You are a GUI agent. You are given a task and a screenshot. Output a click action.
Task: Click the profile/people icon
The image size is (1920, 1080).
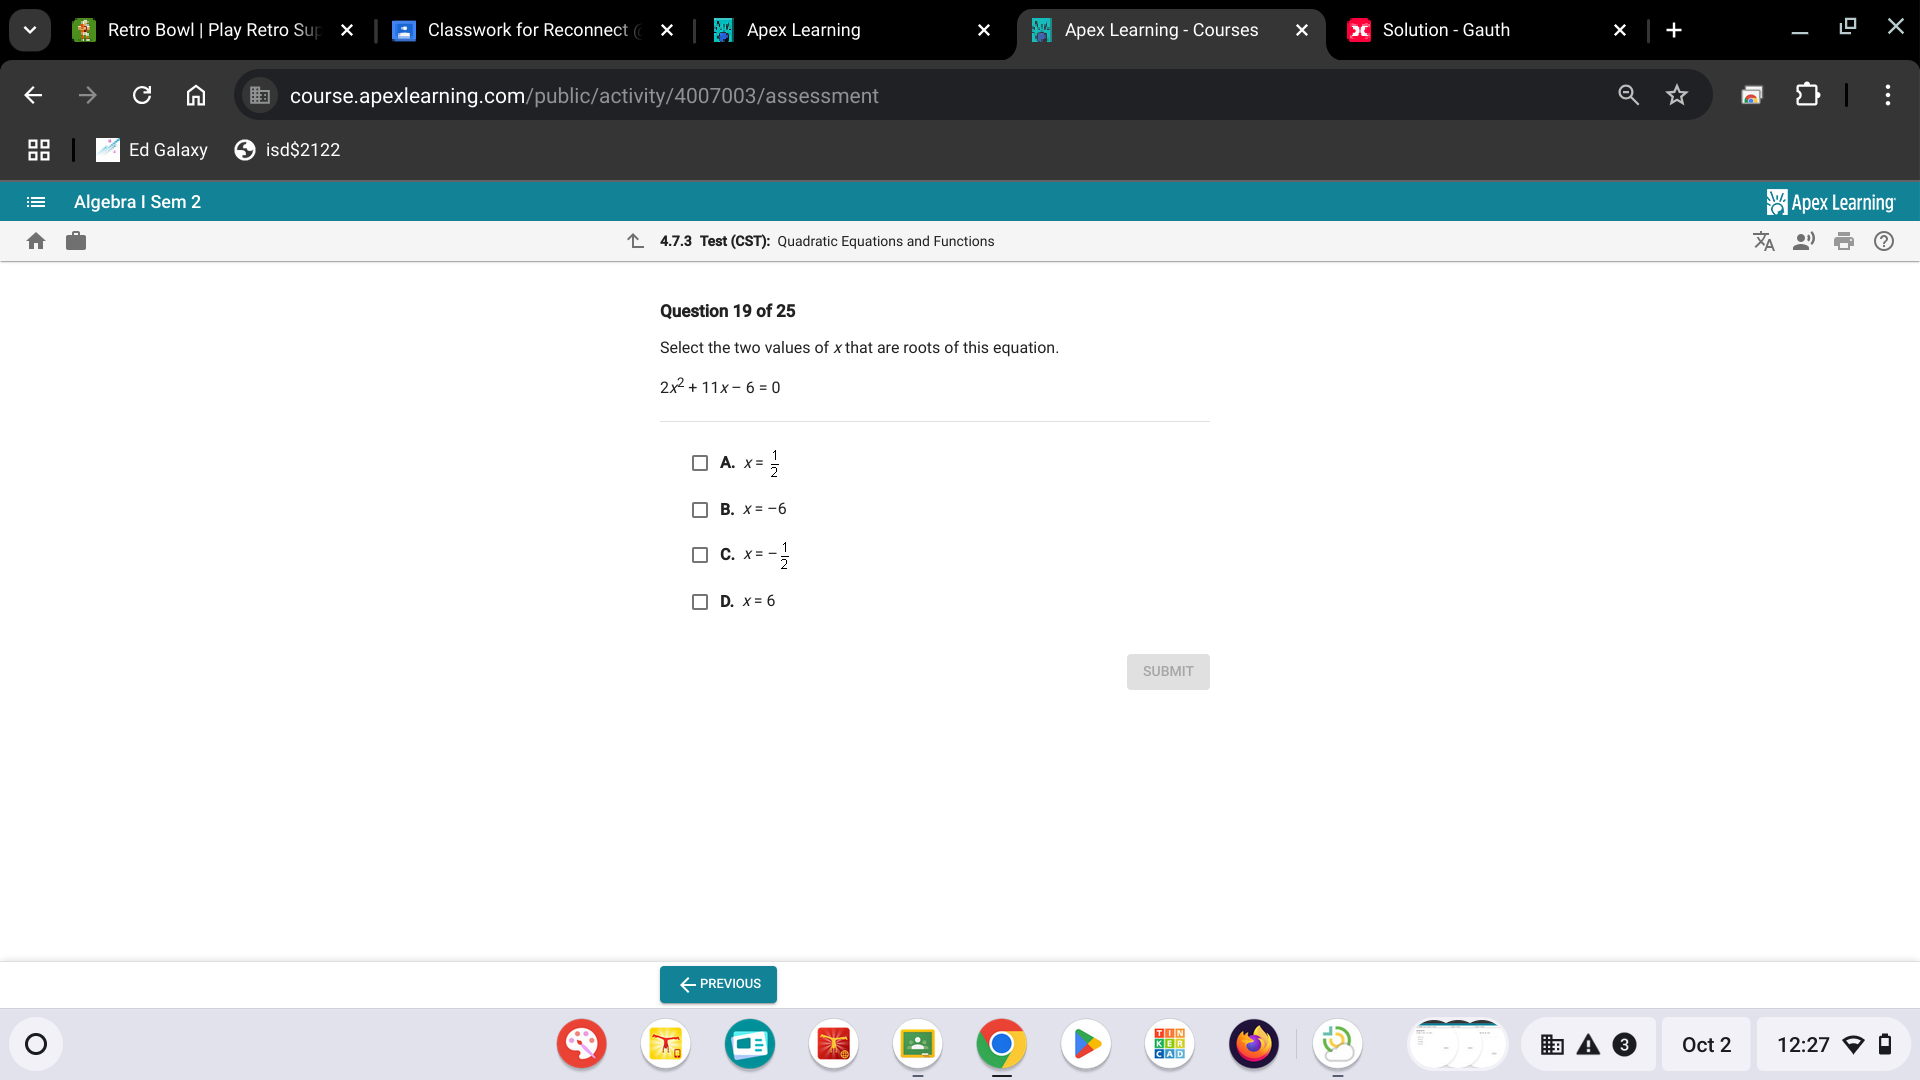pyautogui.click(x=1805, y=241)
